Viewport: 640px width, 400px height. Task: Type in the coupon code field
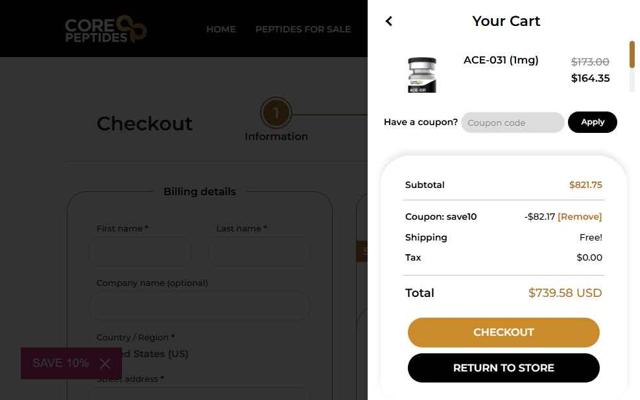tap(512, 122)
